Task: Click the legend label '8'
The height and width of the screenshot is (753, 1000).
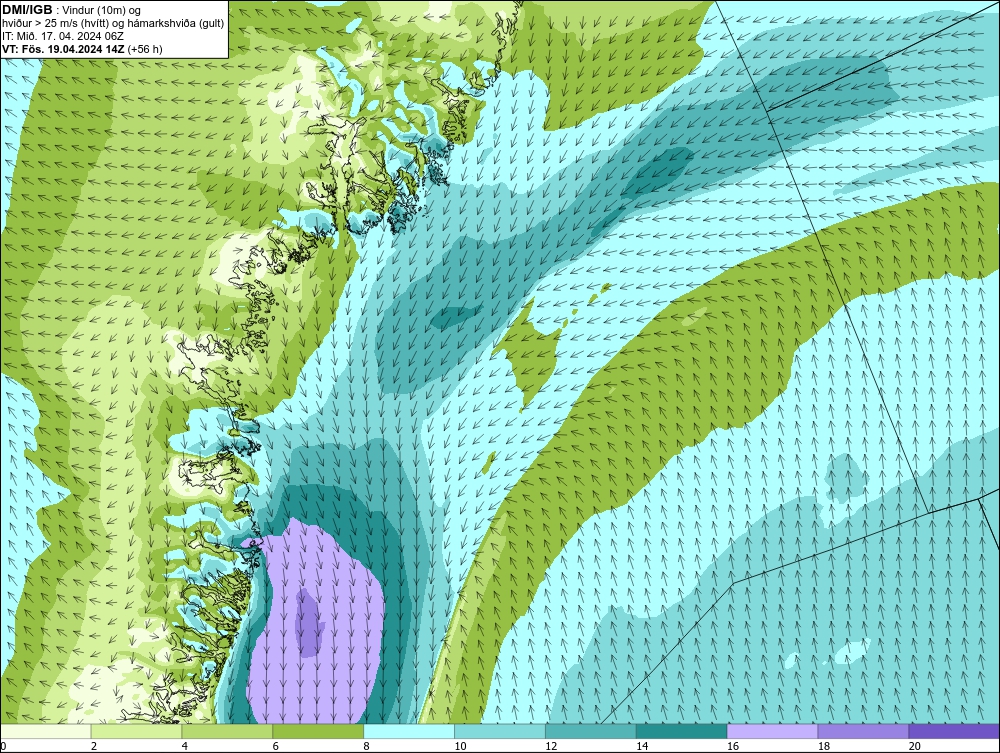Action: coord(367,746)
